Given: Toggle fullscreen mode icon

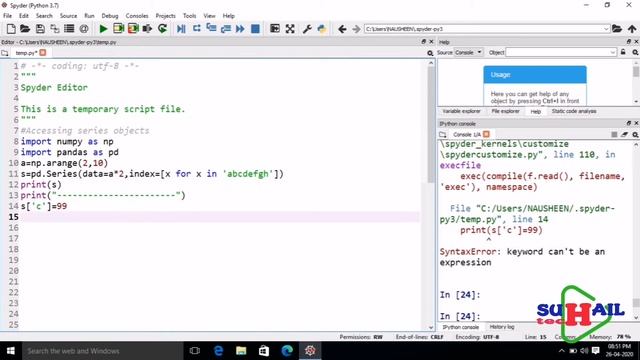Looking at the screenshot, I should [290, 29].
